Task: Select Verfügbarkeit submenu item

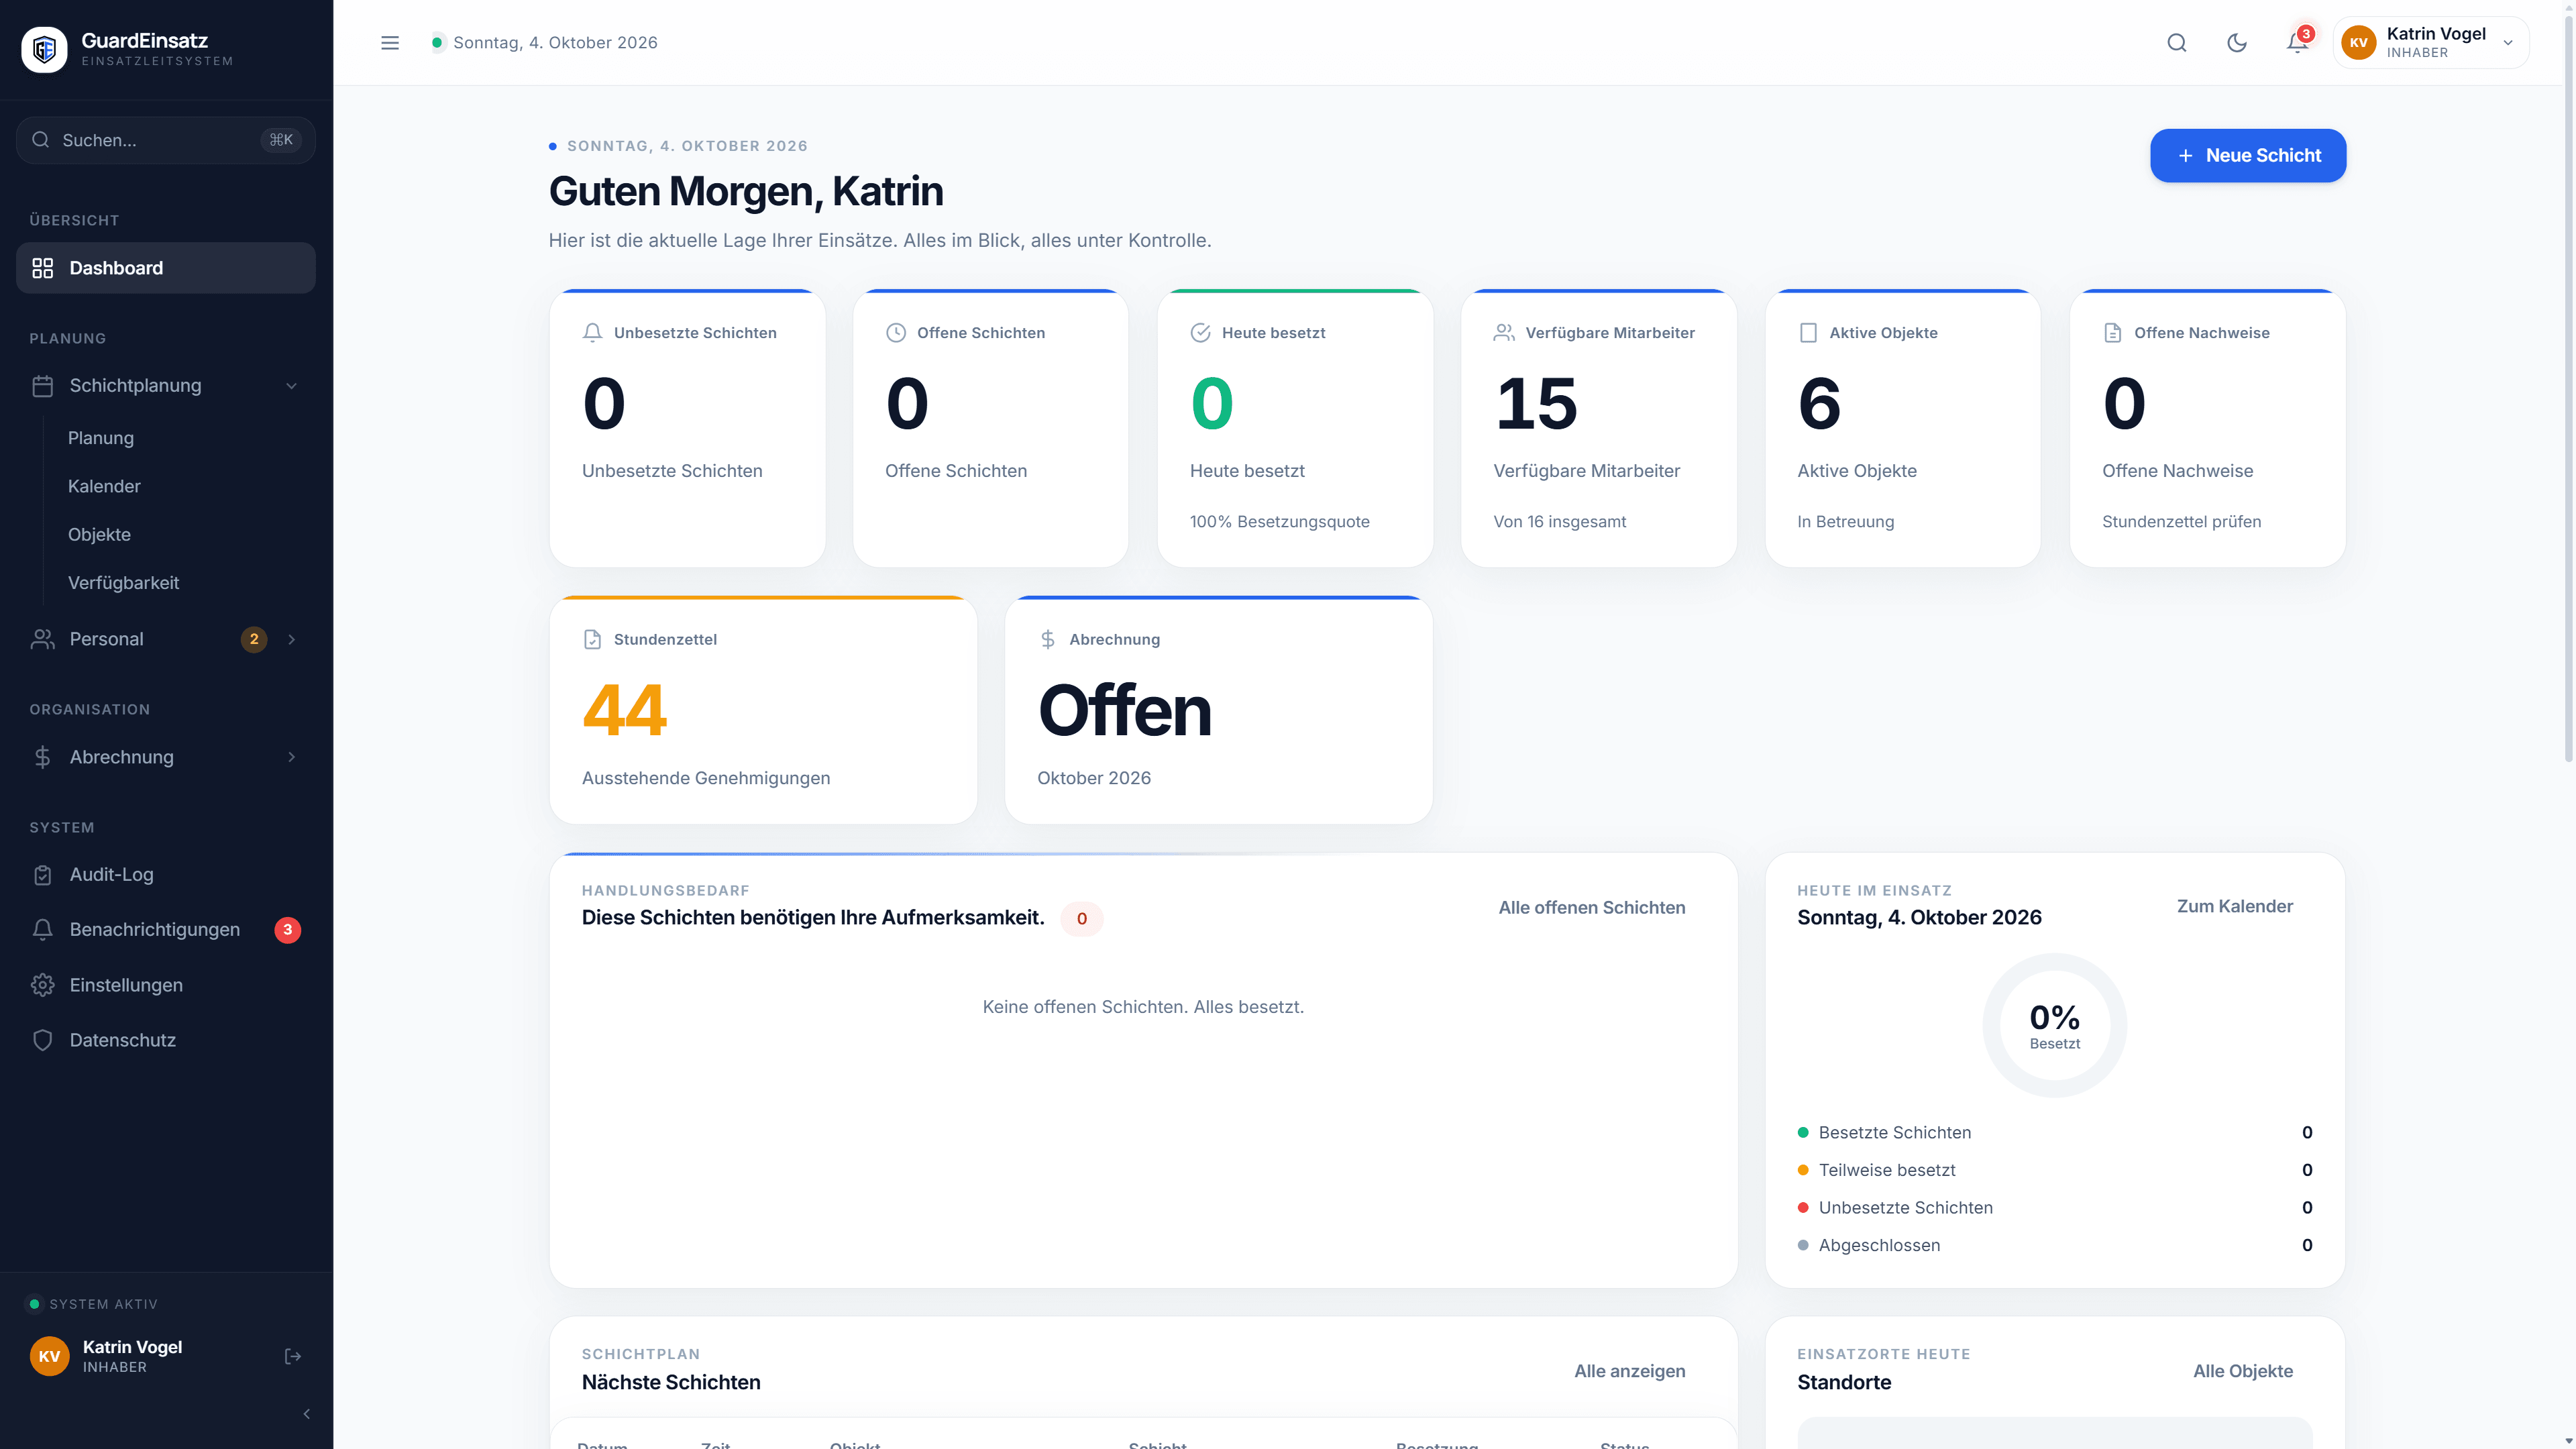Action: click(x=124, y=583)
